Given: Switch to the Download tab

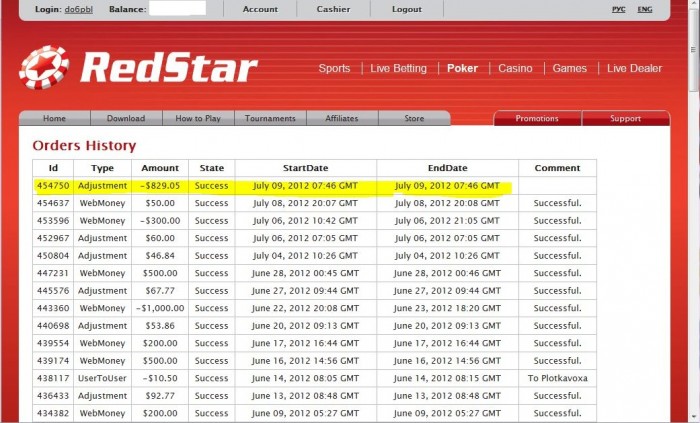Looking at the screenshot, I should click(x=126, y=118).
